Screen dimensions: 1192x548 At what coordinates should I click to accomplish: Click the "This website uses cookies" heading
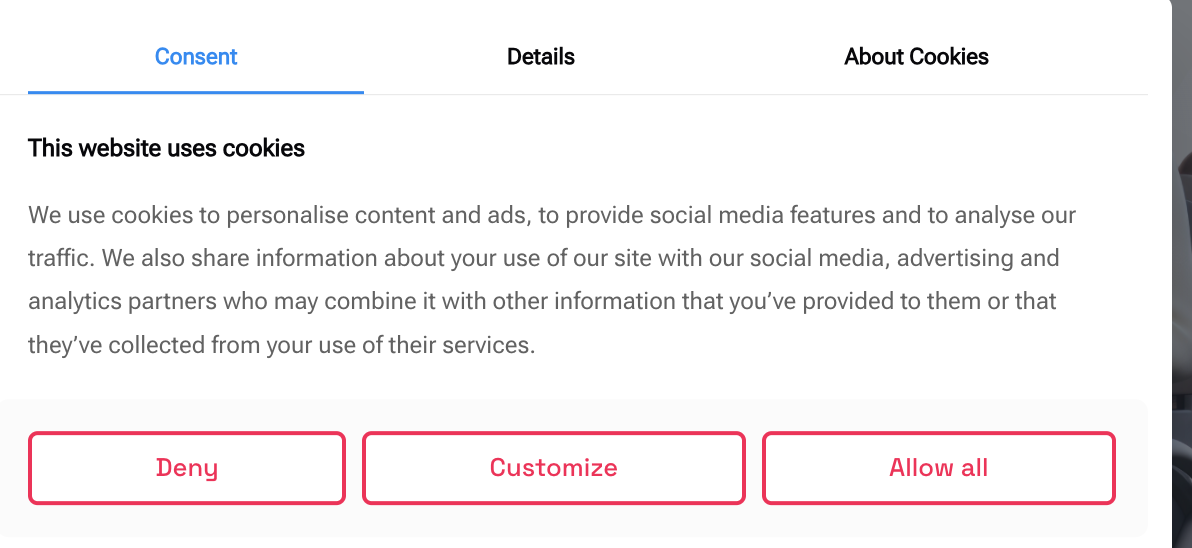(x=166, y=148)
